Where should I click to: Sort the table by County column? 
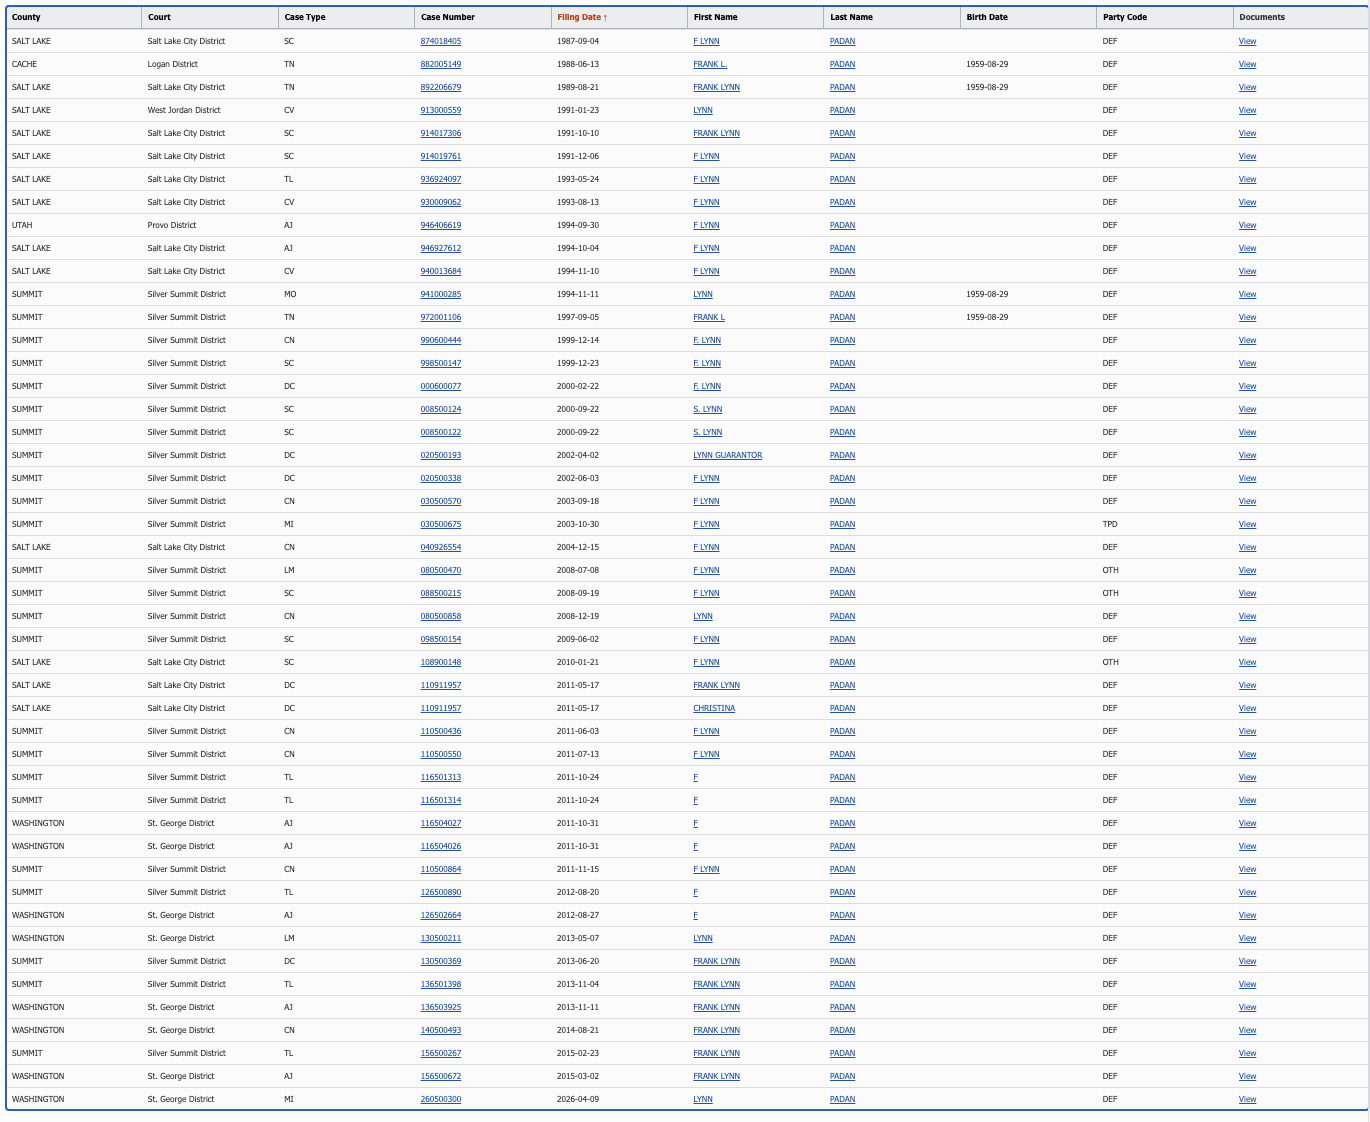pos(24,17)
